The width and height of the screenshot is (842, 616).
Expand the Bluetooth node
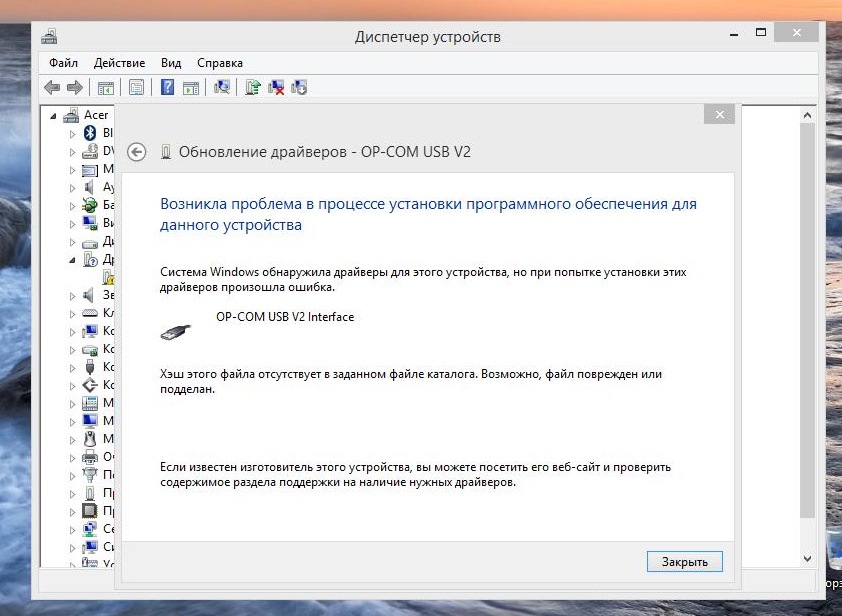coord(72,134)
